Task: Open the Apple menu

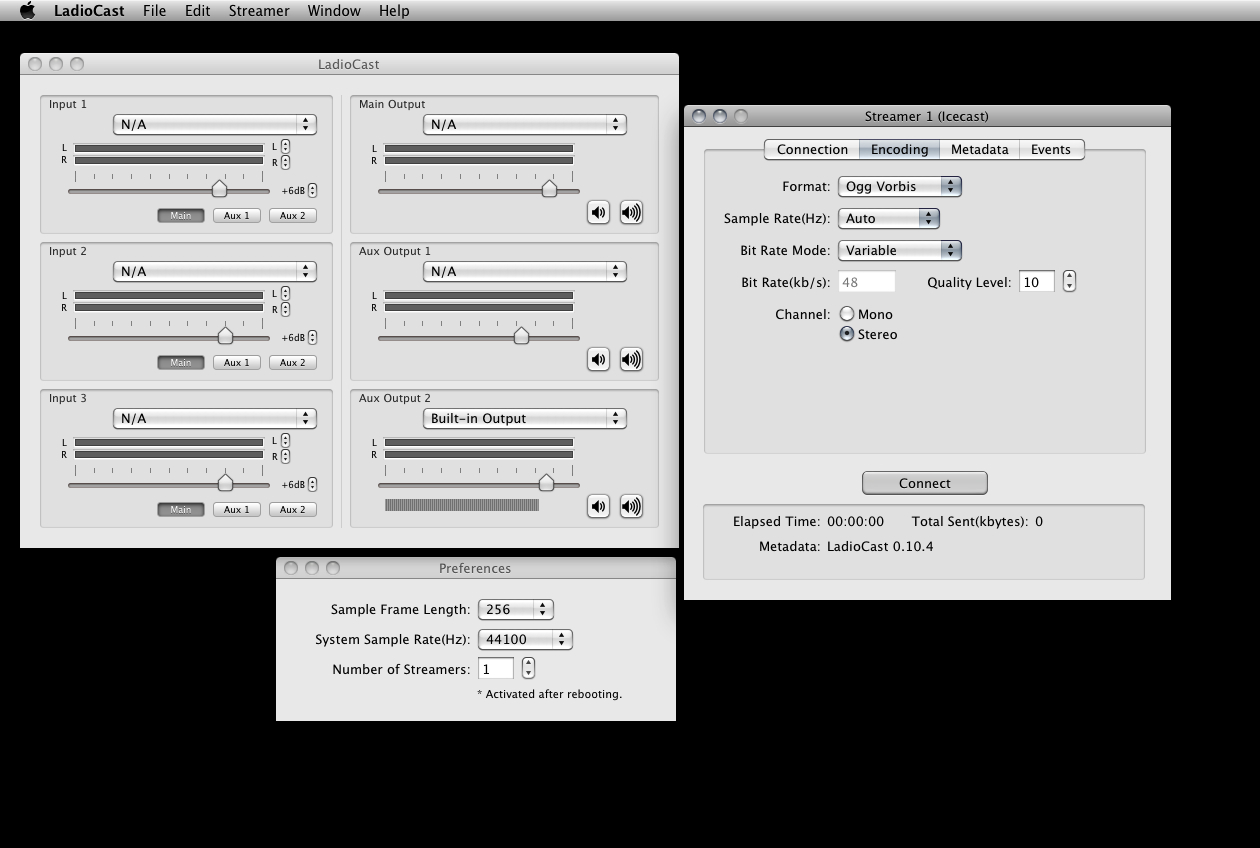Action: [27, 11]
